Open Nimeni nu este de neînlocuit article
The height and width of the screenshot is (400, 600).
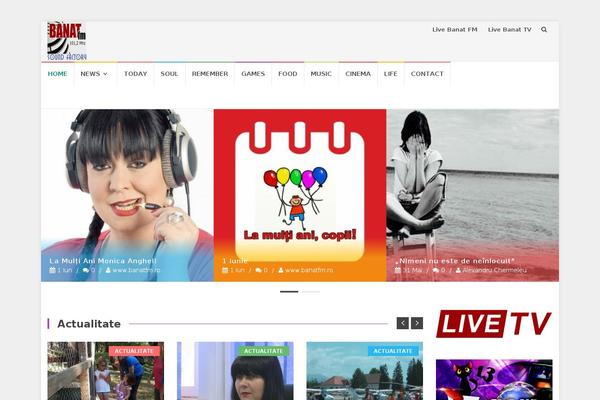pyautogui.click(x=455, y=261)
